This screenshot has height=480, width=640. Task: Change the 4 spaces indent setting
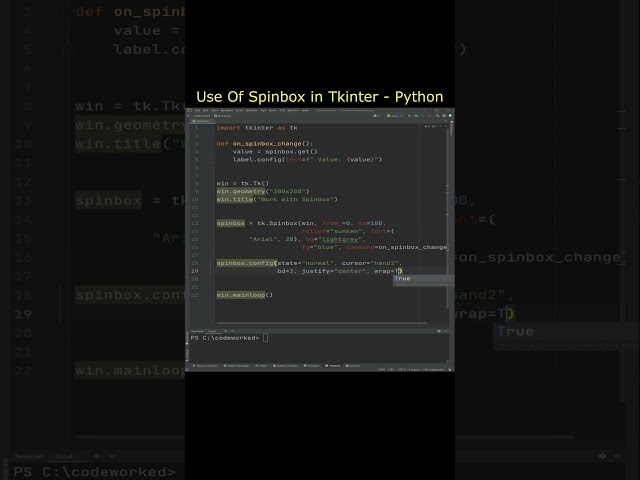414,369
